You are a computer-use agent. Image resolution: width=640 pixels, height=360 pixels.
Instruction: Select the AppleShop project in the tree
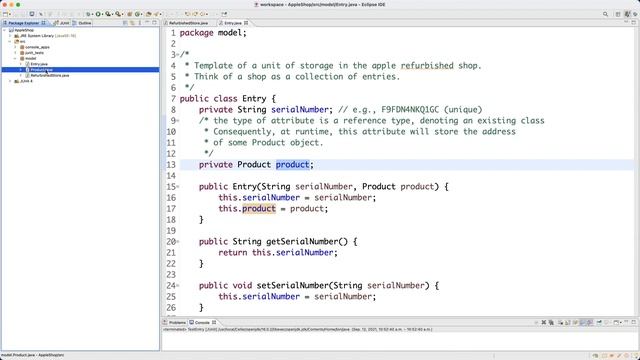[x=24, y=30]
